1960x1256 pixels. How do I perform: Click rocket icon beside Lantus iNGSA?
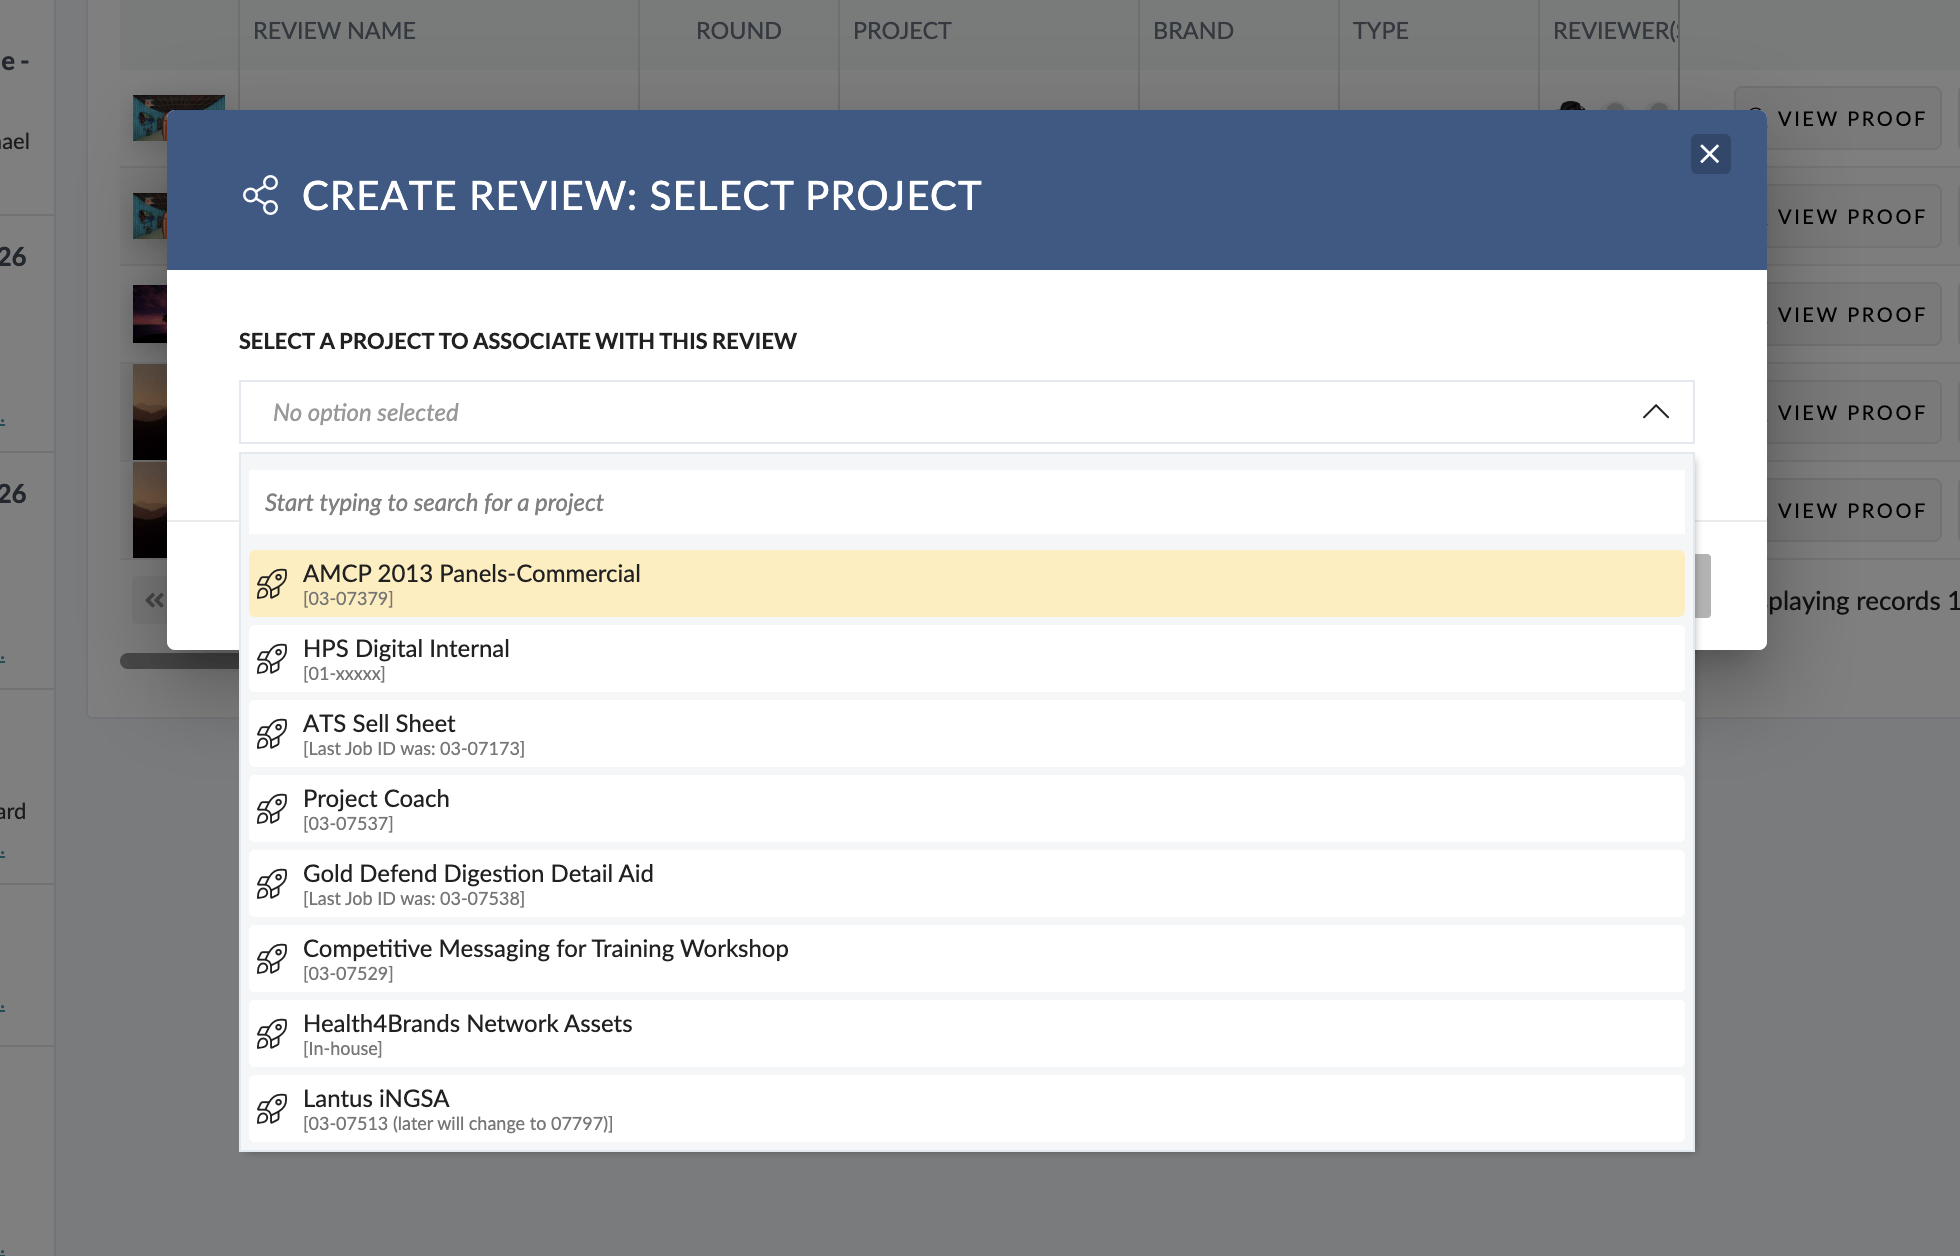coord(272,1109)
